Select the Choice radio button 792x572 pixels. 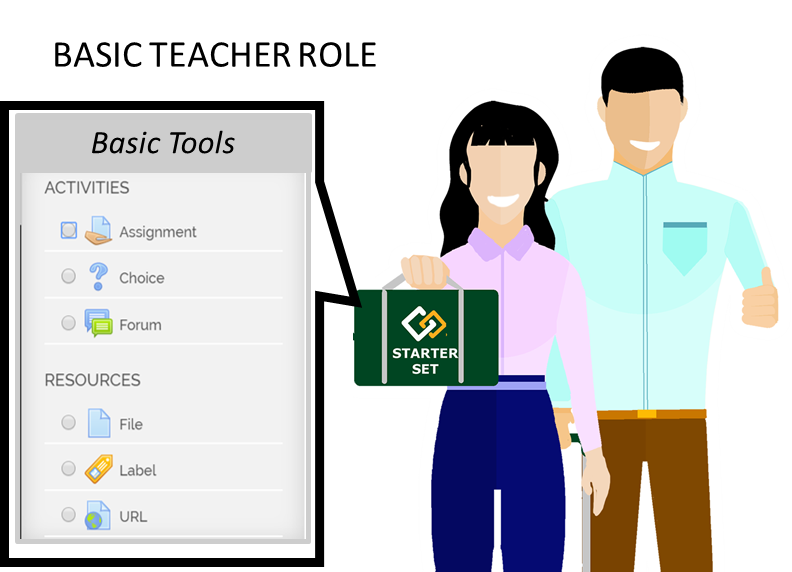(69, 276)
